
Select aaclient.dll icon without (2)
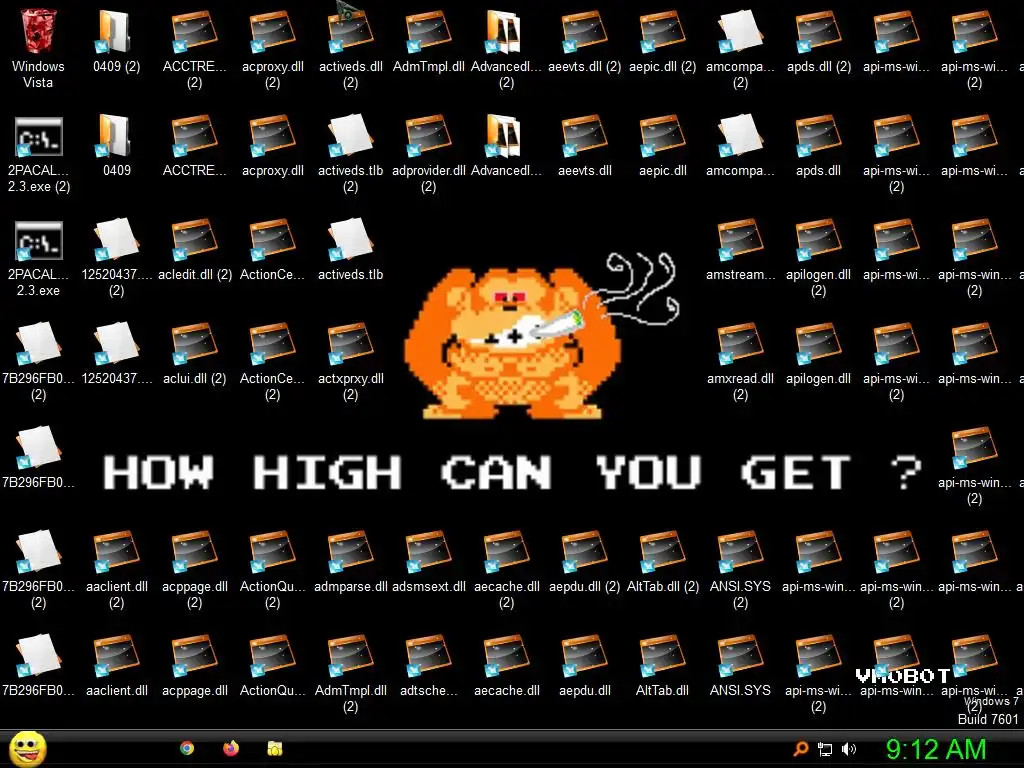pyautogui.click(x=116, y=656)
